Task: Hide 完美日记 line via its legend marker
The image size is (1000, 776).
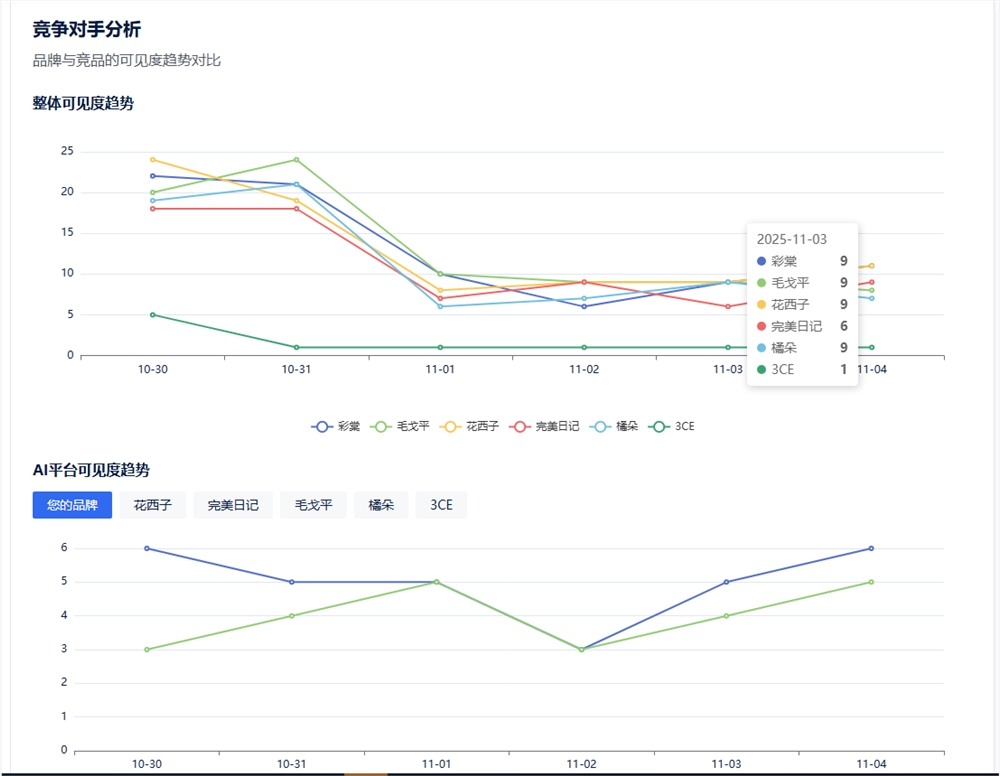Action: [520, 427]
